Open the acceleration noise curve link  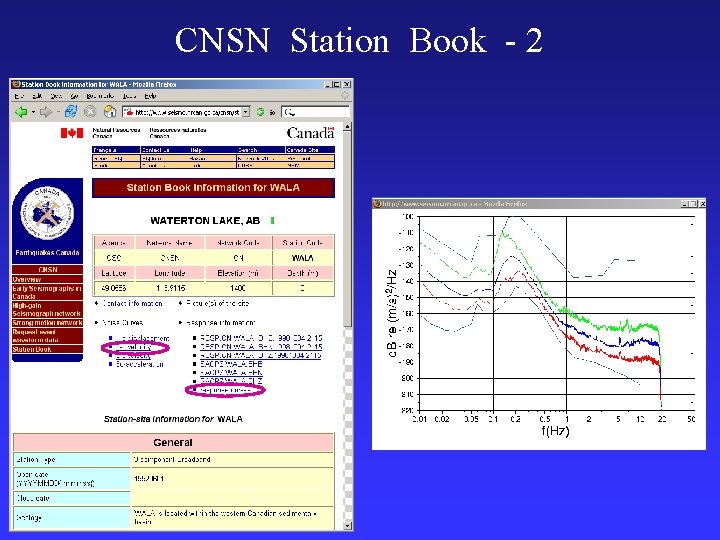[x=140, y=364]
